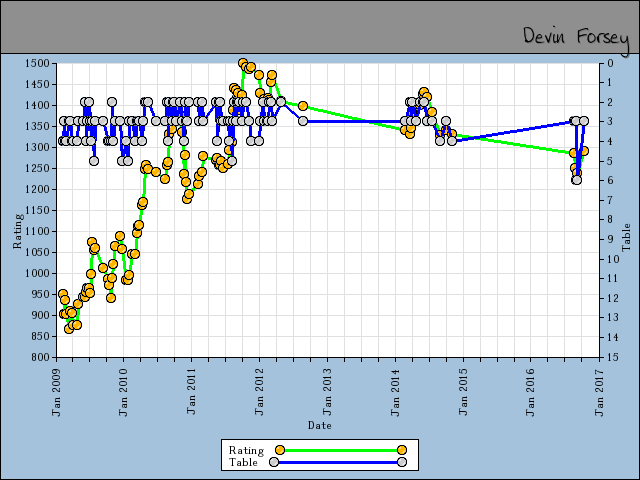Viewport: 640px width, 480px height.
Task: Click the "10" tick label on the Table axis
Action: click(x=611, y=259)
